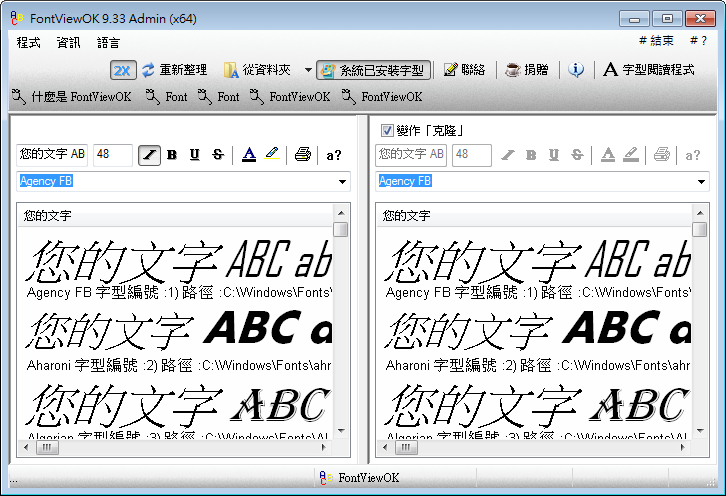Select 系統已安裝字型 installed fonts button
Viewport: 726px width, 496px height.
click(373, 70)
